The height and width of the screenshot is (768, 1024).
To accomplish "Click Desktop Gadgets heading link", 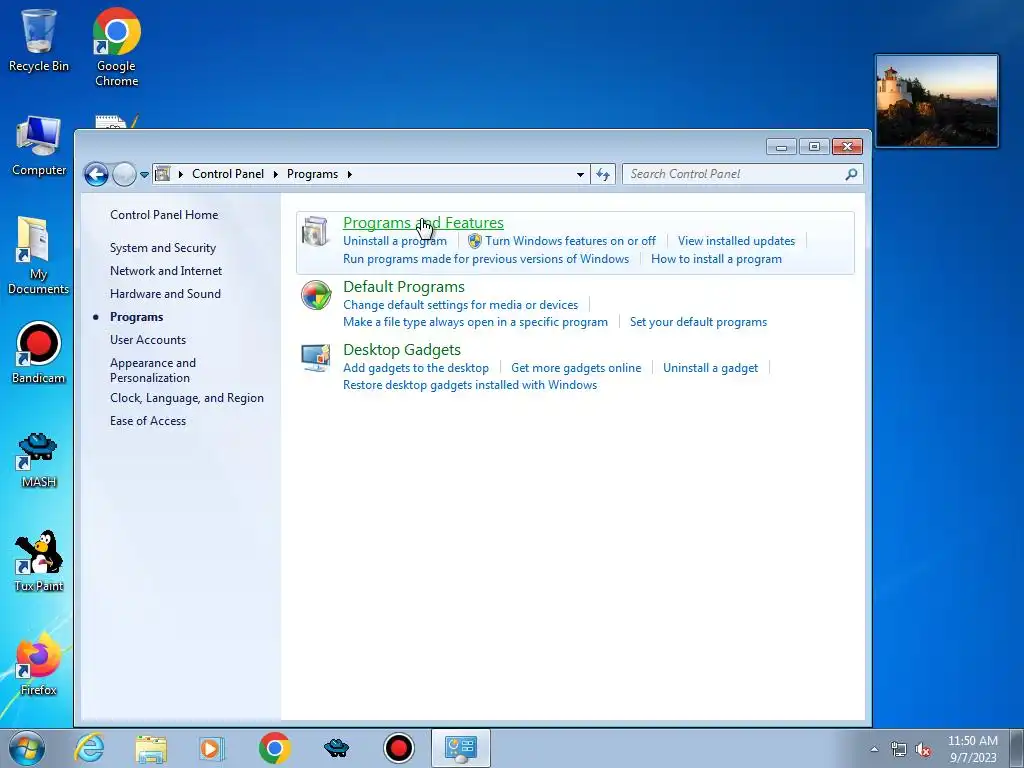I will (x=402, y=350).
